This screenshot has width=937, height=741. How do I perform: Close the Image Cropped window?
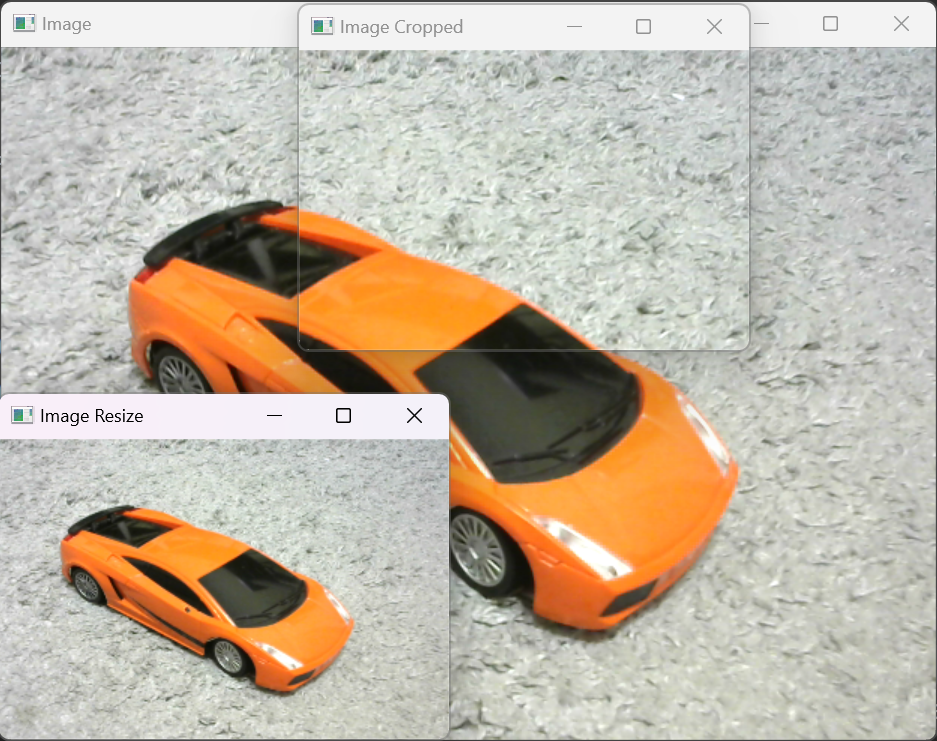click(714, 27)
